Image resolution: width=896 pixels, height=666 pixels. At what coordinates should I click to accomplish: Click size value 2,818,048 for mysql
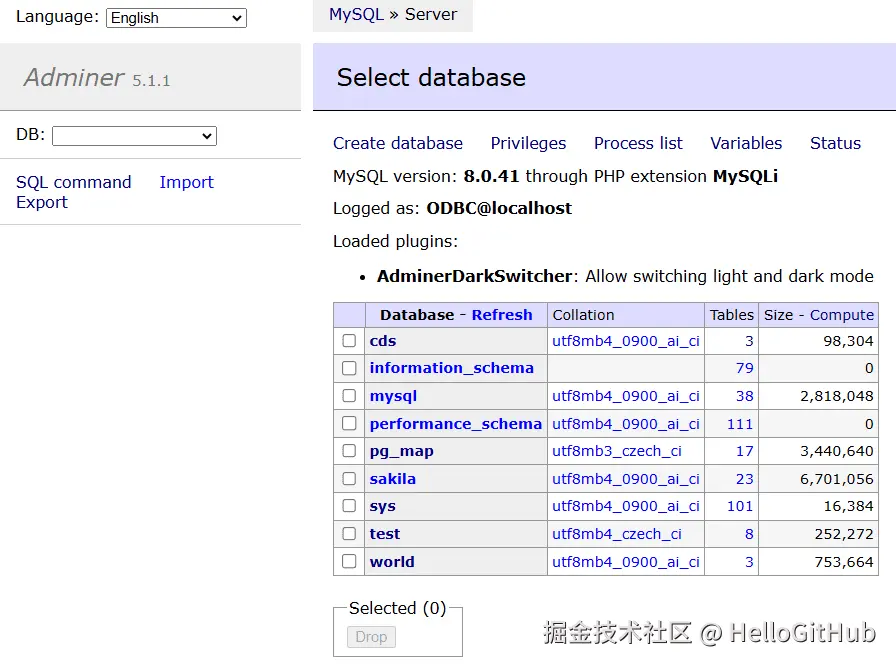pos(836,396)
